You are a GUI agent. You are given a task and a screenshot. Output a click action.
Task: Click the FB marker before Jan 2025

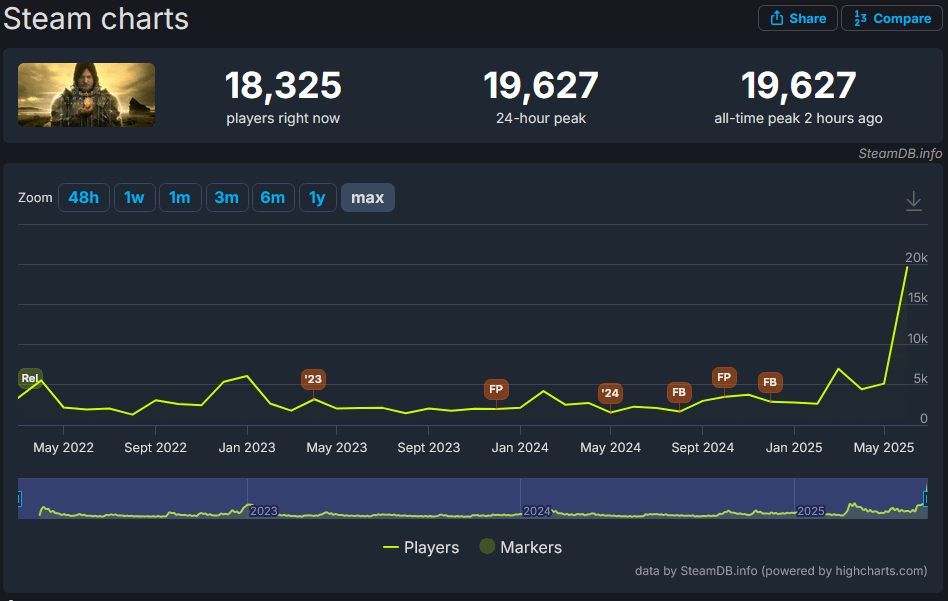coord(770,382)
